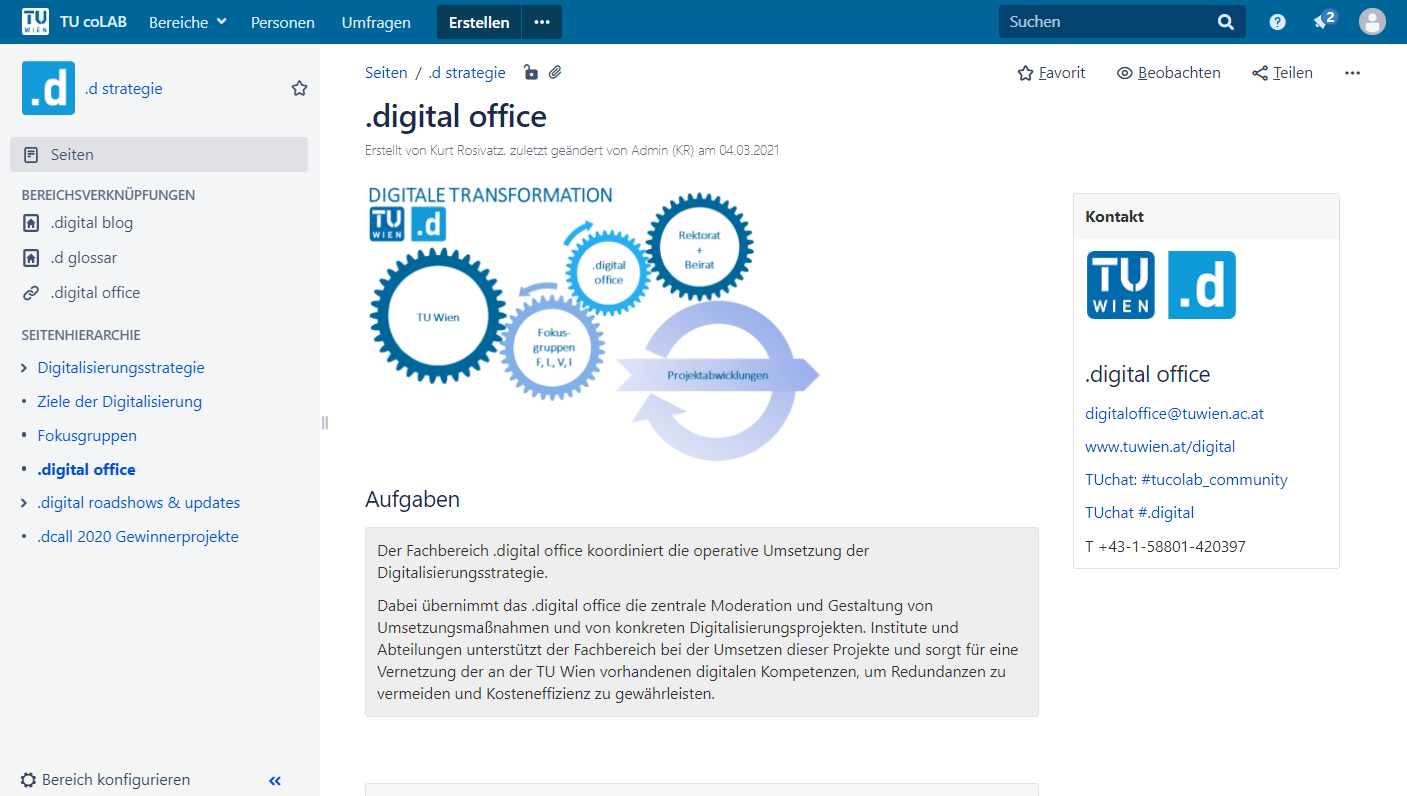1407x796 pixels.
Task: Open TUchat #.digital link
Action: tap(1139, 513)
